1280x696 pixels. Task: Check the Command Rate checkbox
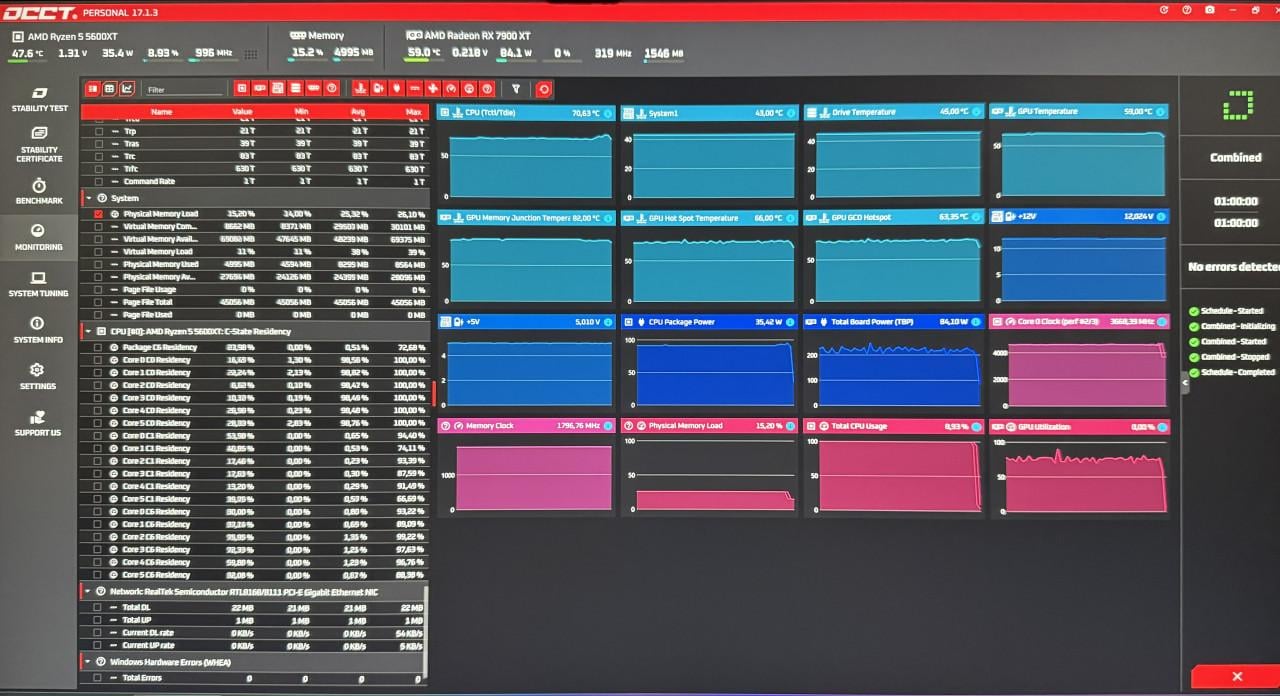click(98, 182)
